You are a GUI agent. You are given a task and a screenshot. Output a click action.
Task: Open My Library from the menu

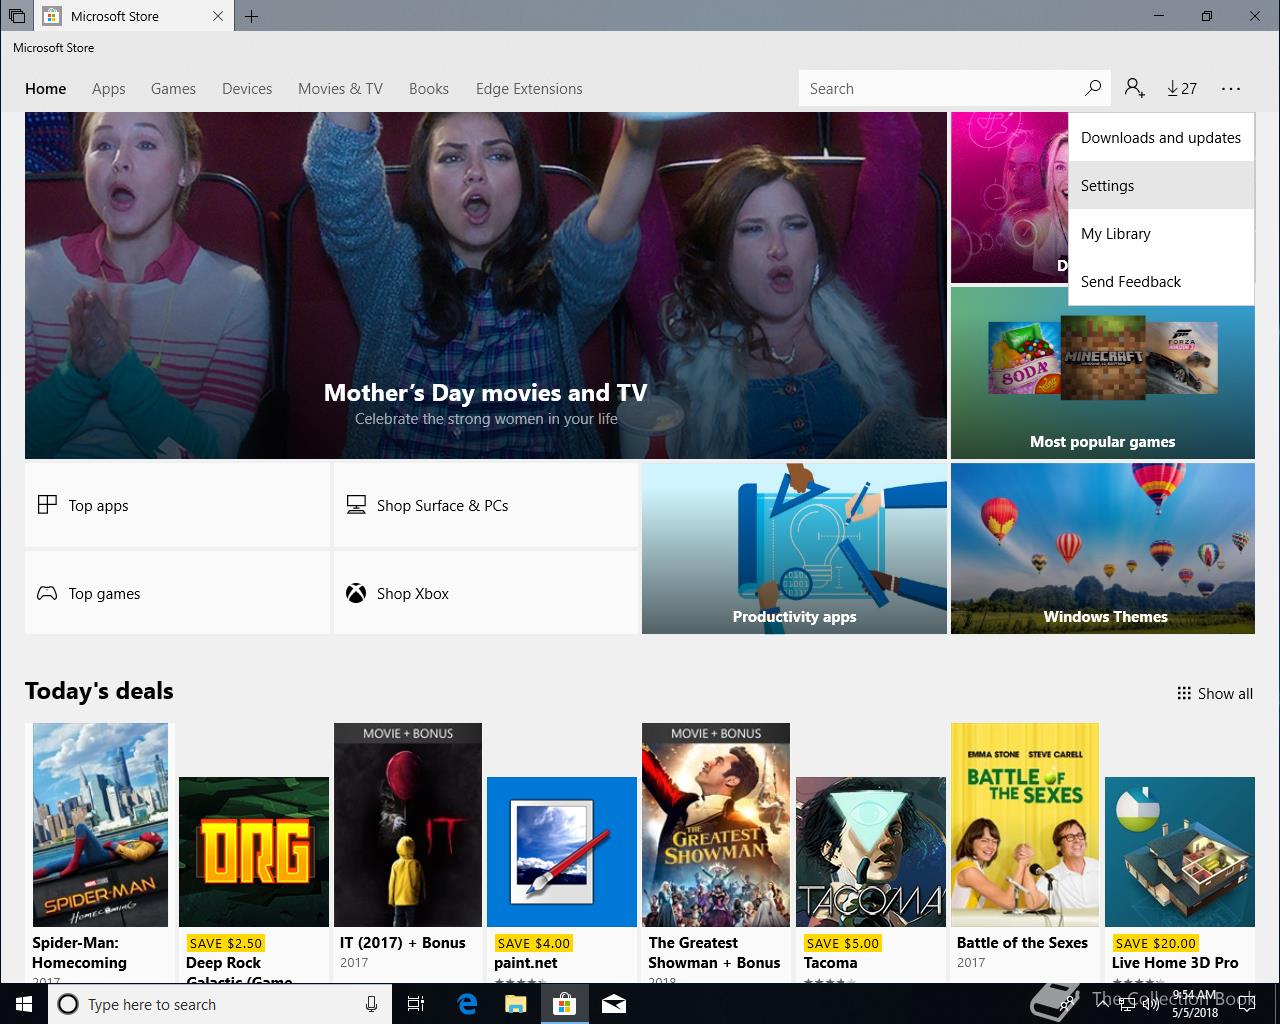click(x=1161, y=233)
